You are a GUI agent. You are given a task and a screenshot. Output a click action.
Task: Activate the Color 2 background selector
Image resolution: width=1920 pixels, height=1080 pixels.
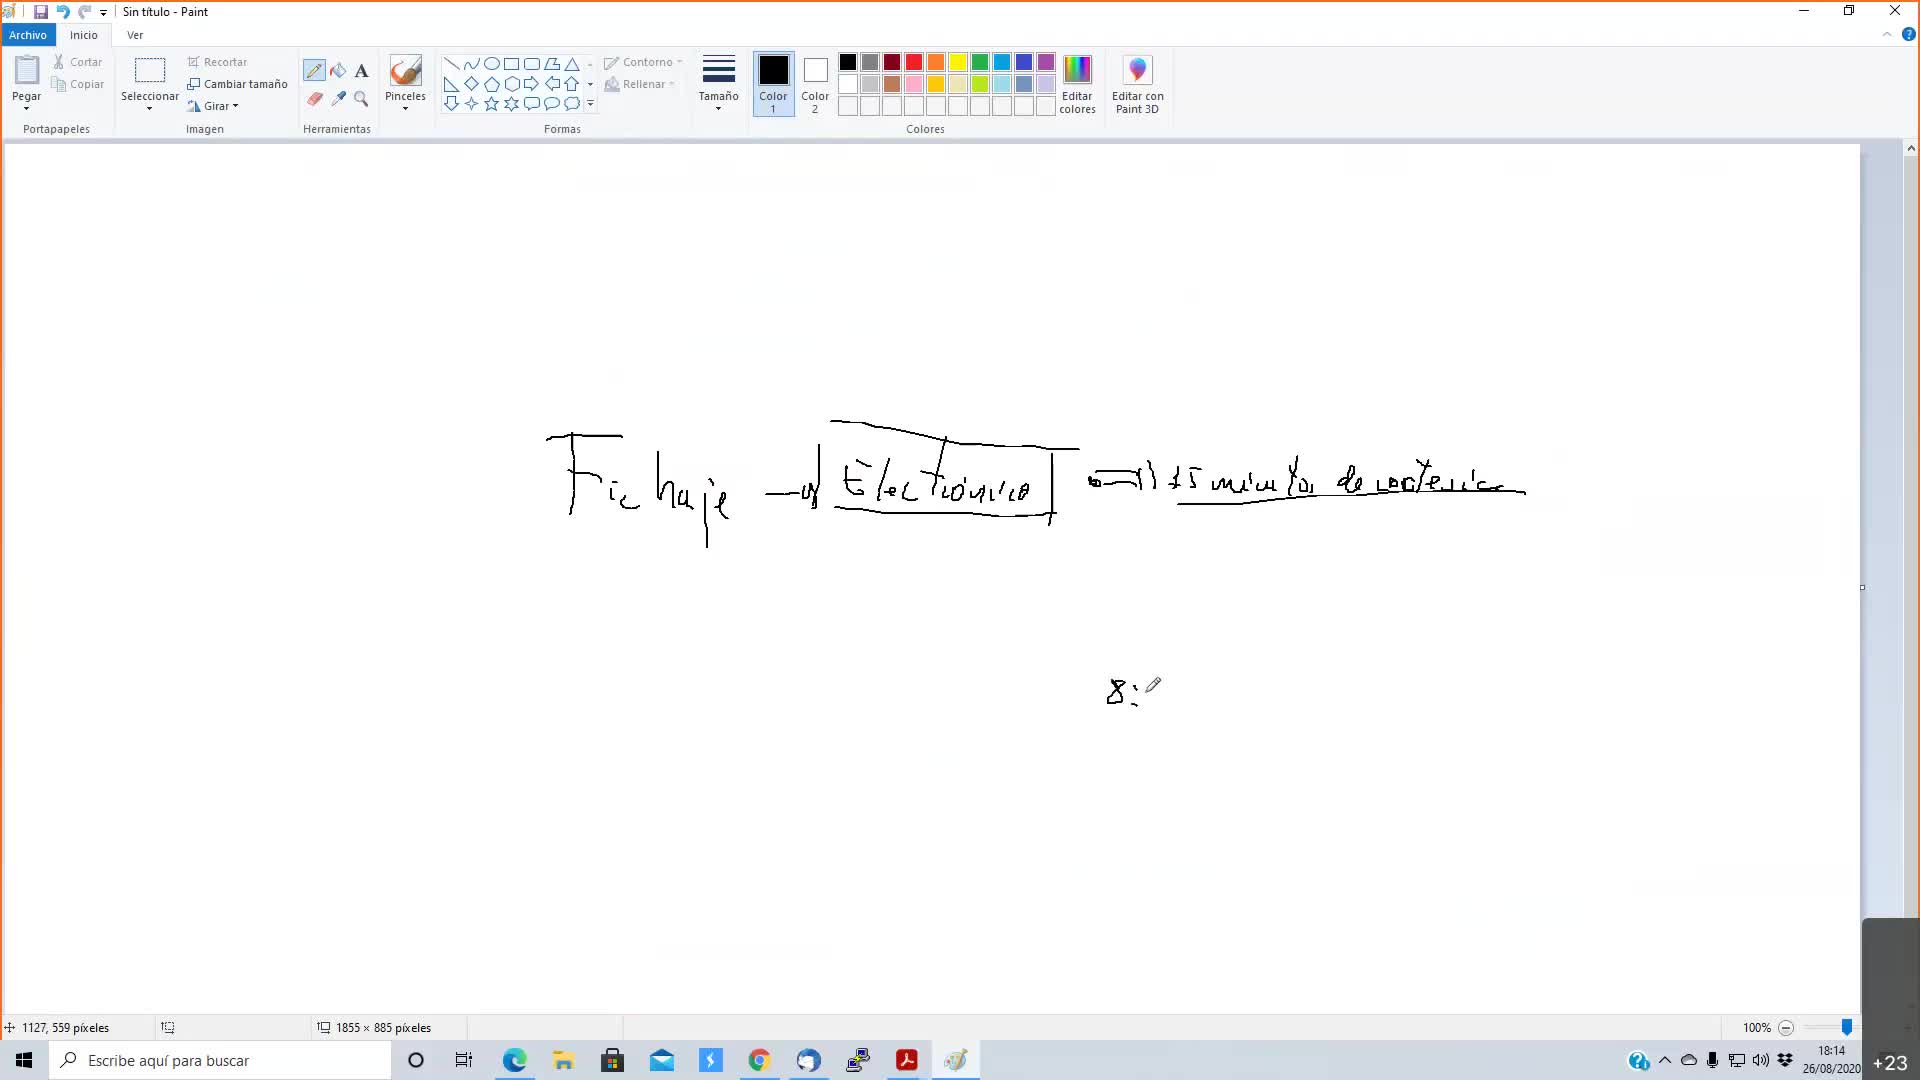pyautogui.click(x=815, y=84)
